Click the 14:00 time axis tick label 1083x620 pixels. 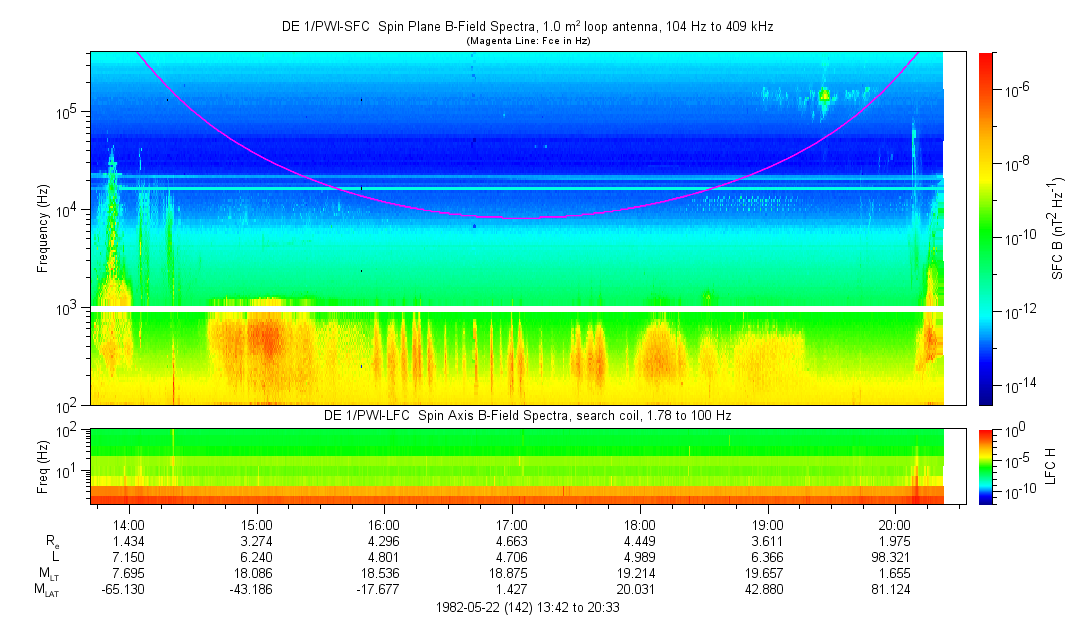pyautogui.click(x=129, y=523)
